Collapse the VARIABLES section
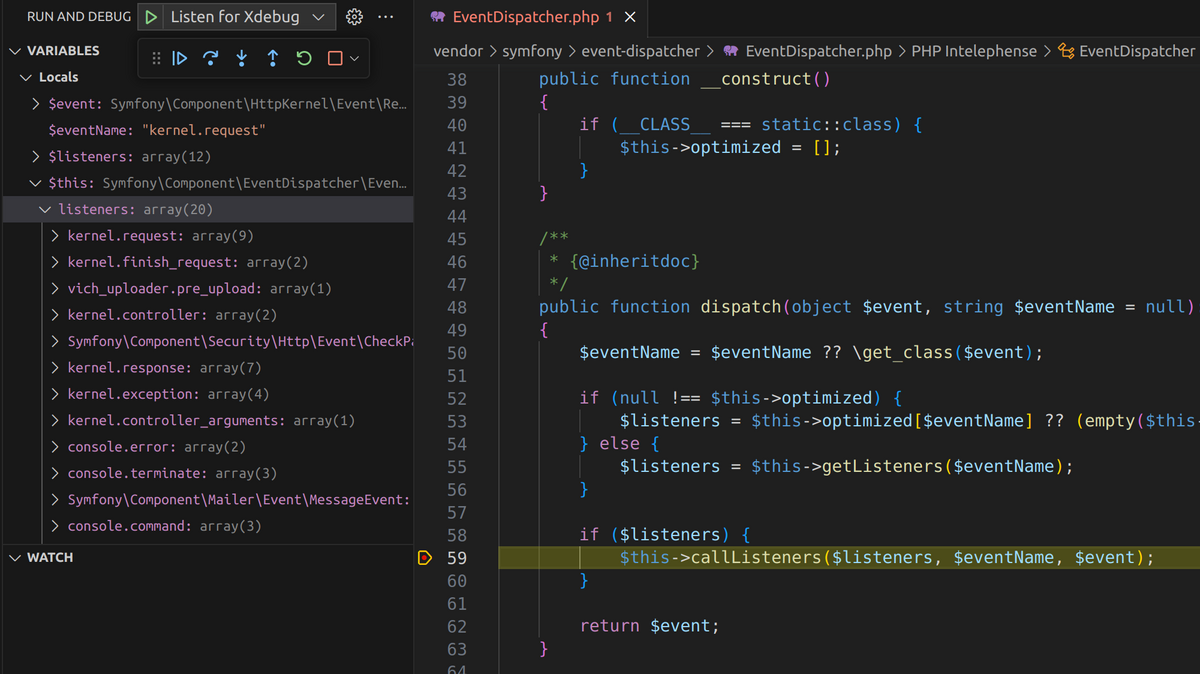The height and width of the screenshot is (674, 1200). click(14, 51)
